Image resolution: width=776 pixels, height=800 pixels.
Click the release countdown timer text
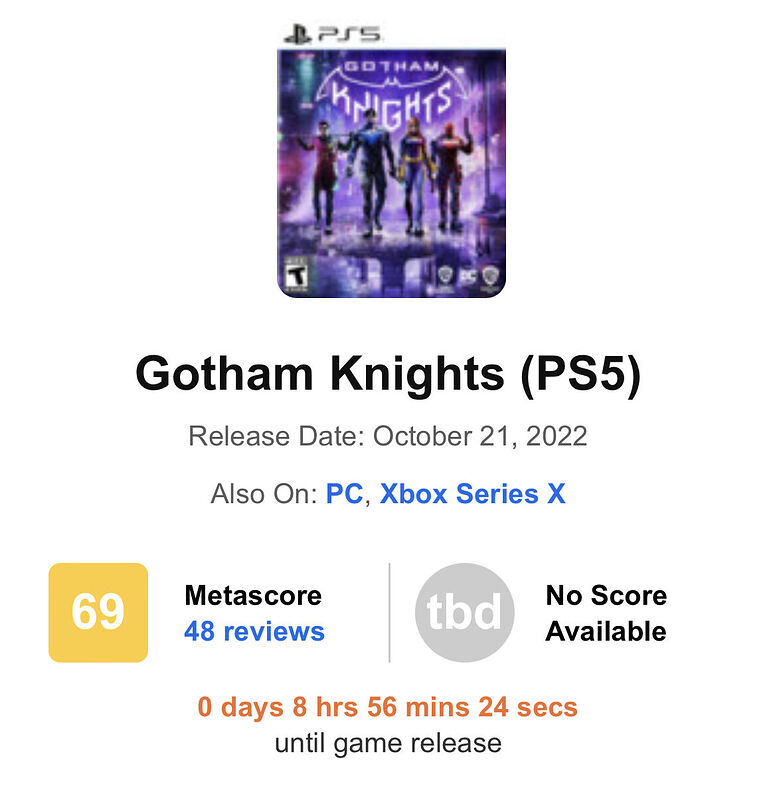388,707
